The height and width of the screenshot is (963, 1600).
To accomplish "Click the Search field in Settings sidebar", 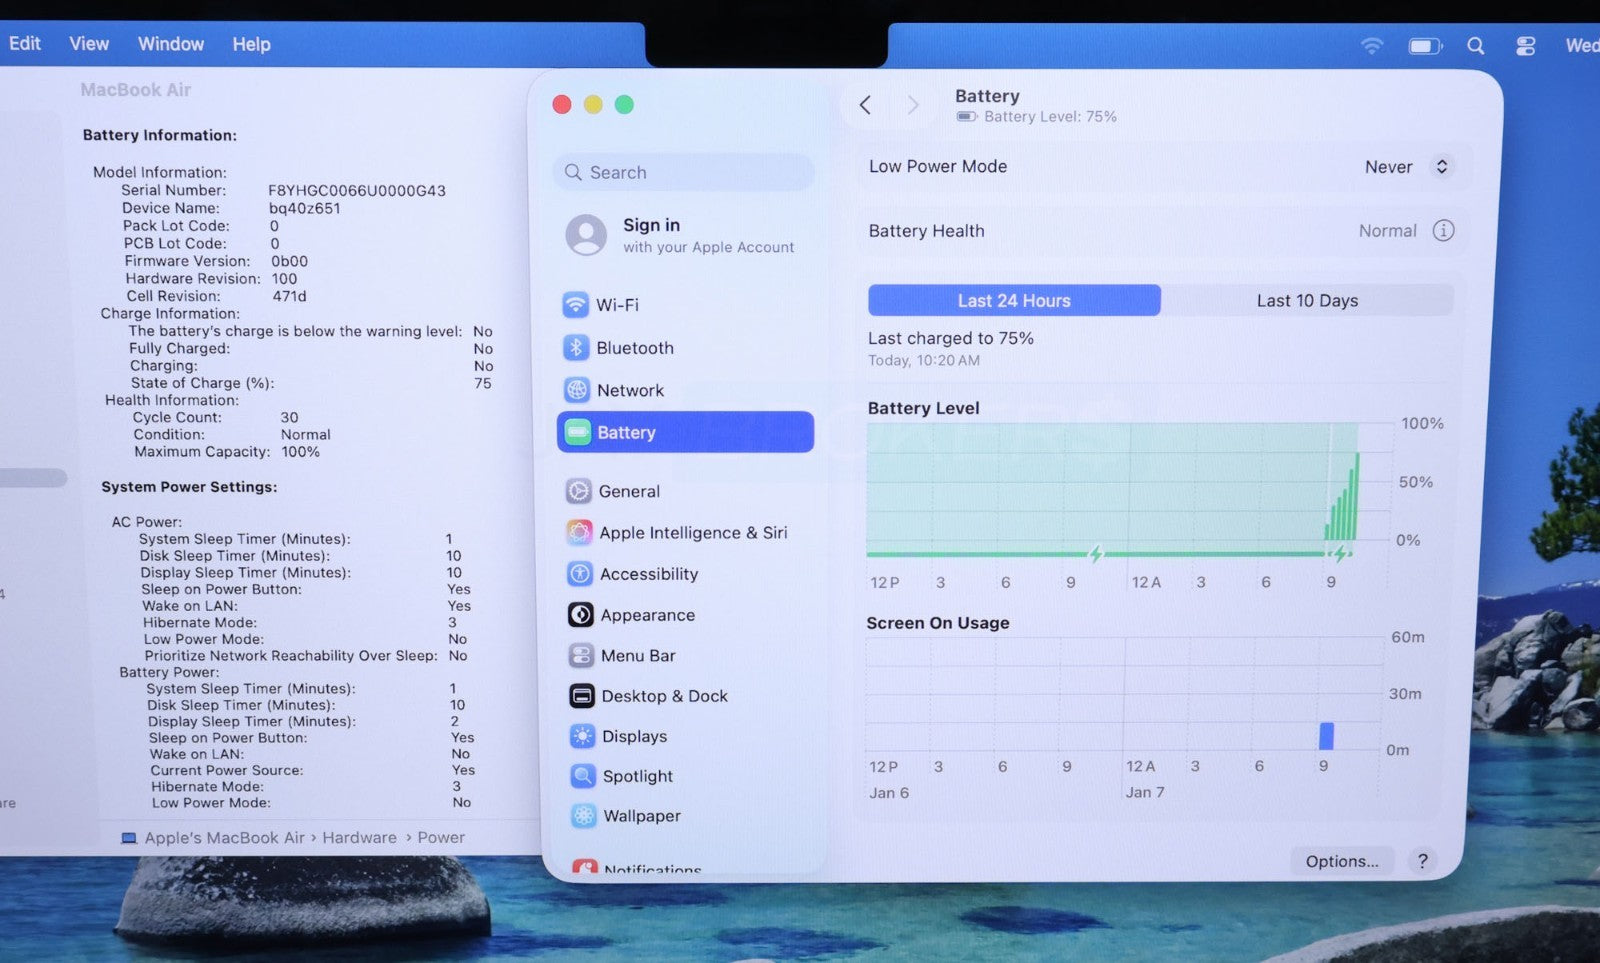I will [684, 172].
